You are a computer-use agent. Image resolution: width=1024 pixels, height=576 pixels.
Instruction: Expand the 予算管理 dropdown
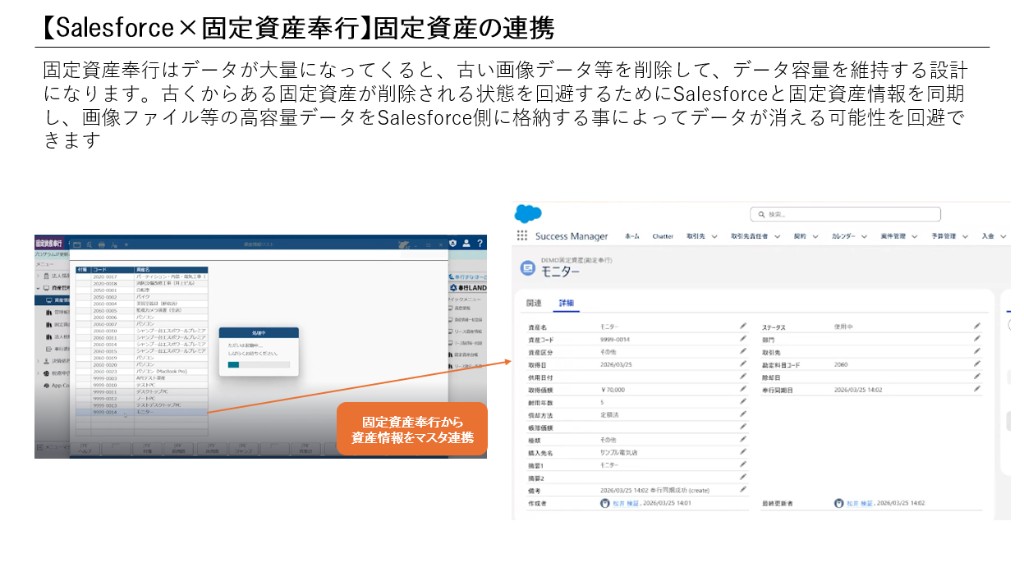964,236
